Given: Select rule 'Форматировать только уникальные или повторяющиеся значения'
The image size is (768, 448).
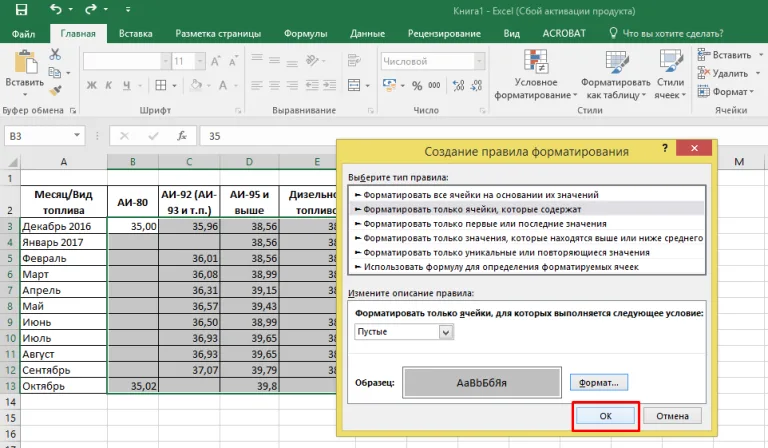Looking at the screenshot, I should [x=527, y=253].
